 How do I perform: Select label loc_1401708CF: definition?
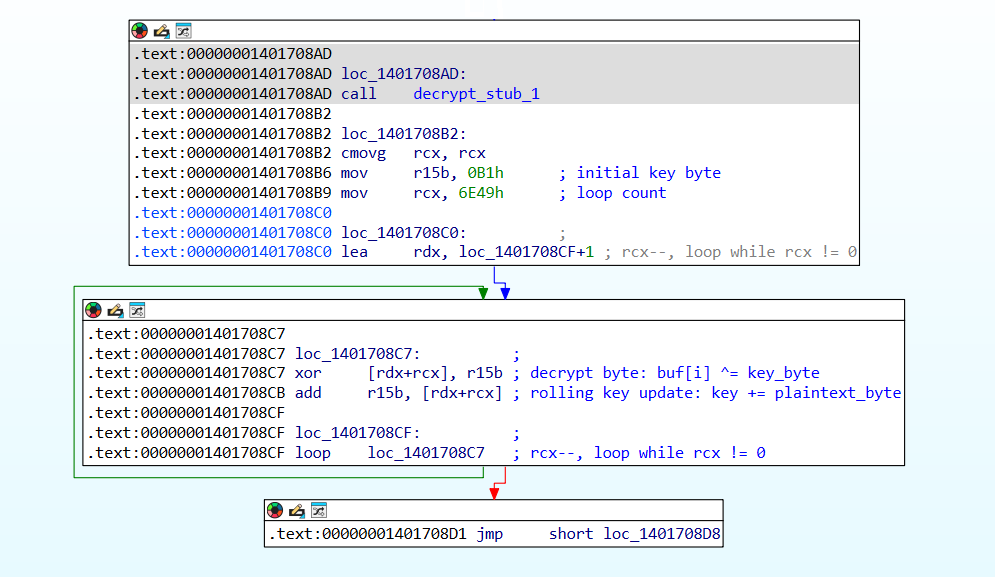tap(357, 433)
